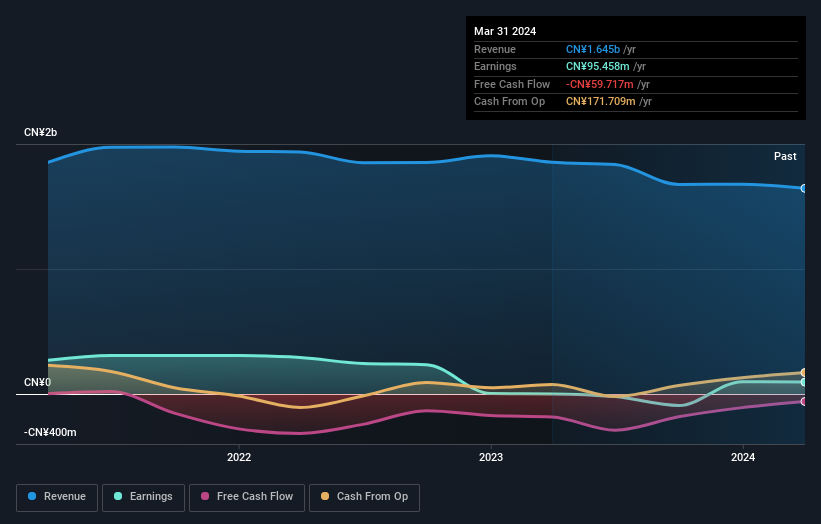Click the Mar 31 2024 tooltip date
This screenshot has width=821, height=524.
(x=505, y=31)
